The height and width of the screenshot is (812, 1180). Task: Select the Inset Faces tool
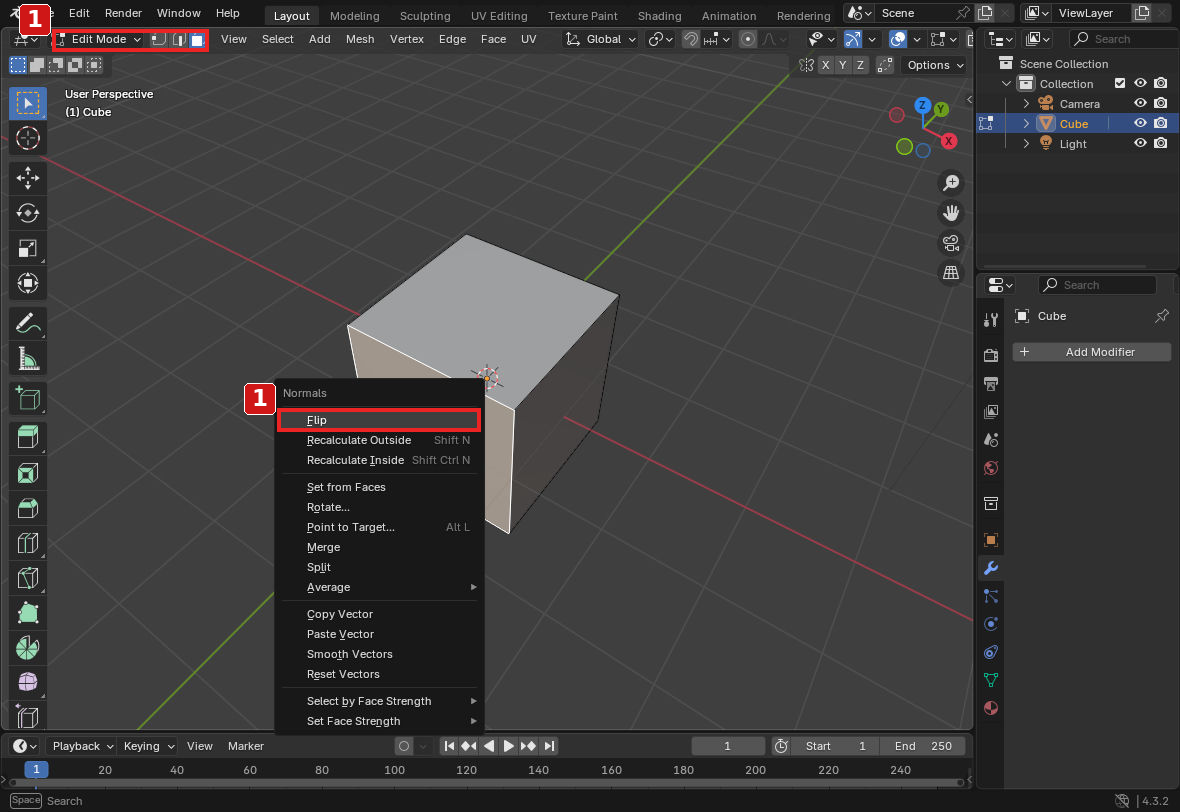(28, 473)
